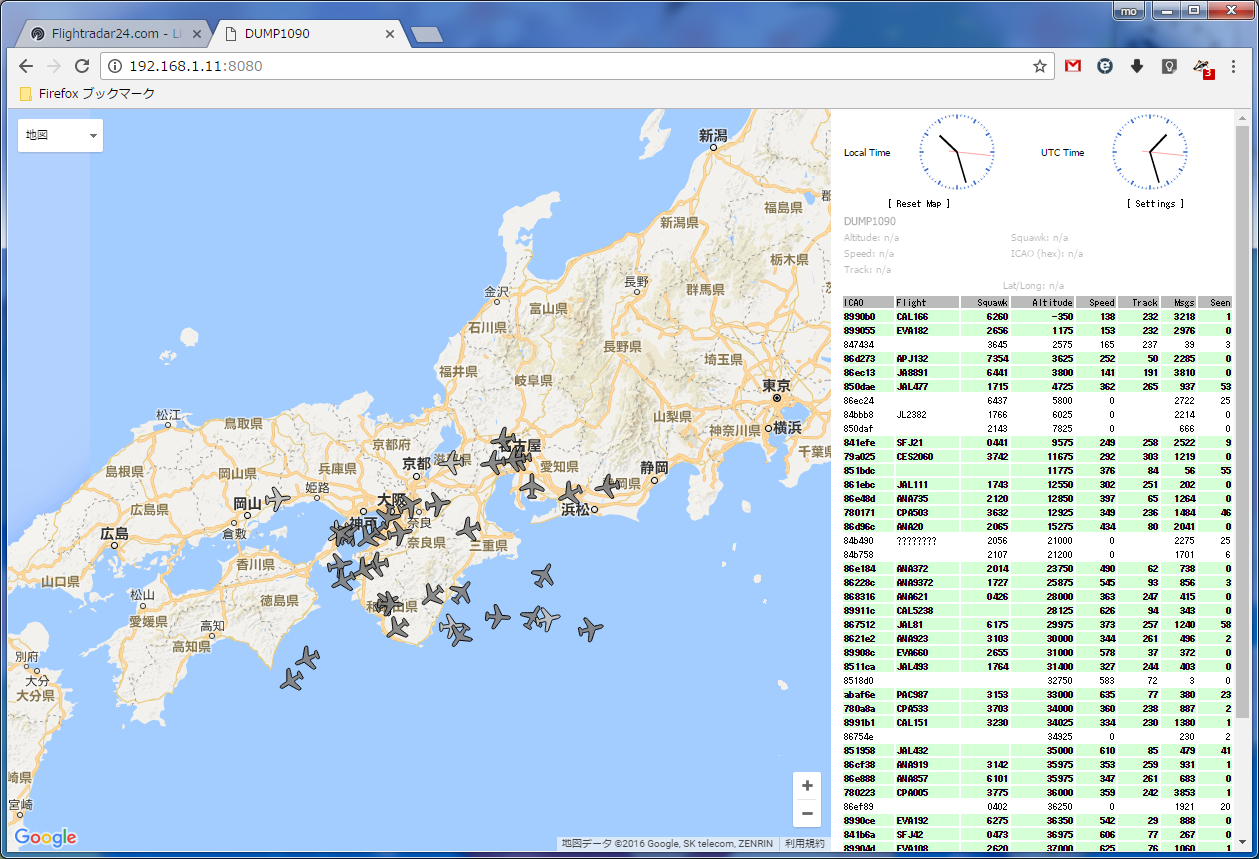Select the aircraft icon near Okayama
This screenshot has width=1259, height=859.
coord(278,498)
